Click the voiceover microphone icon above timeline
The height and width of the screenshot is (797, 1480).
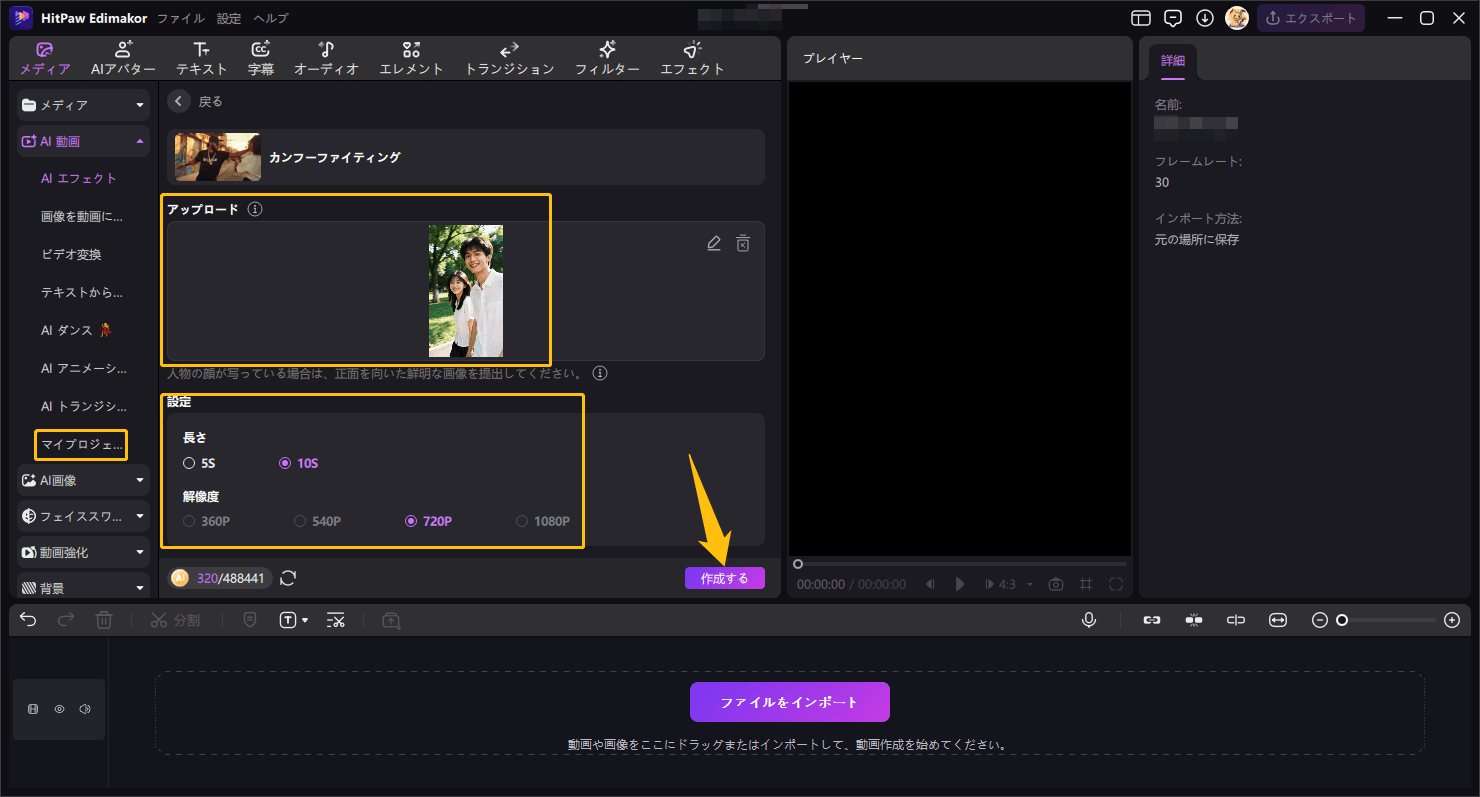pyautogui.click(x=1089, y=620)
